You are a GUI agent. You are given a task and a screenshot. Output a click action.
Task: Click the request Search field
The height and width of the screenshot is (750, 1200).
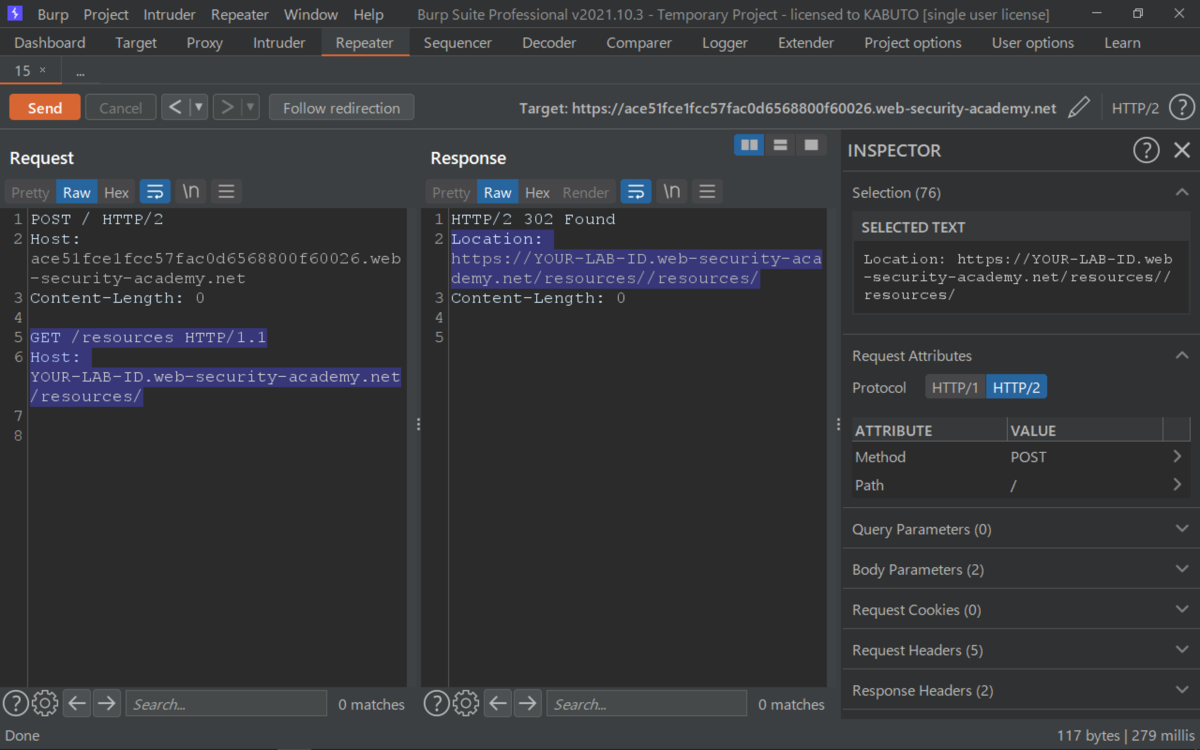[226, 704]
